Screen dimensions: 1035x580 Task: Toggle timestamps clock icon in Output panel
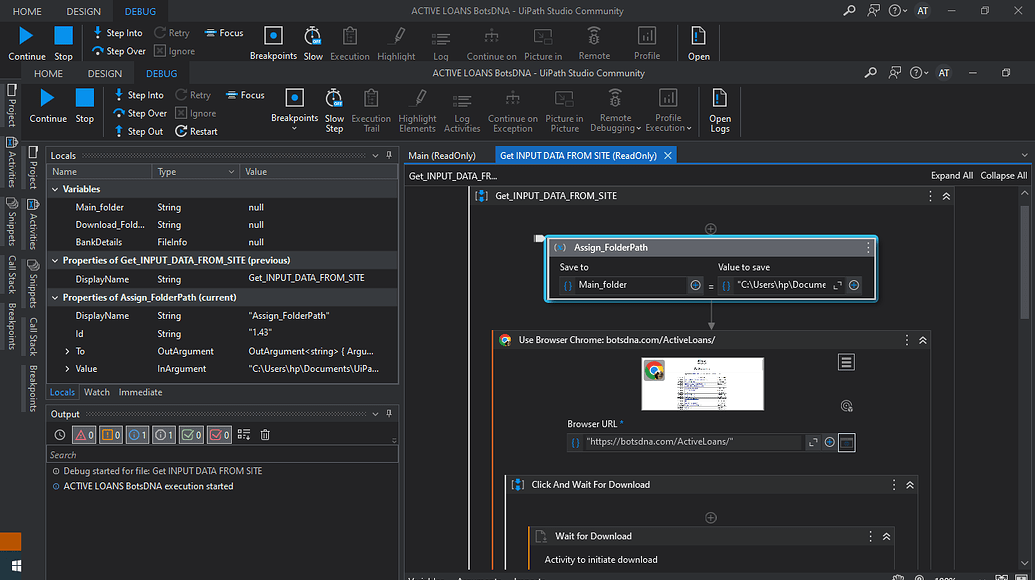(60, 435)
